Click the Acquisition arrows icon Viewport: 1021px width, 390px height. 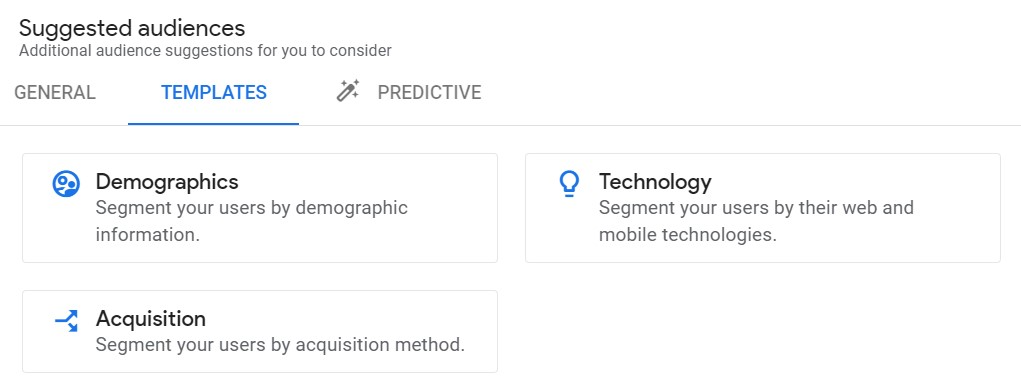coord(66,320)
